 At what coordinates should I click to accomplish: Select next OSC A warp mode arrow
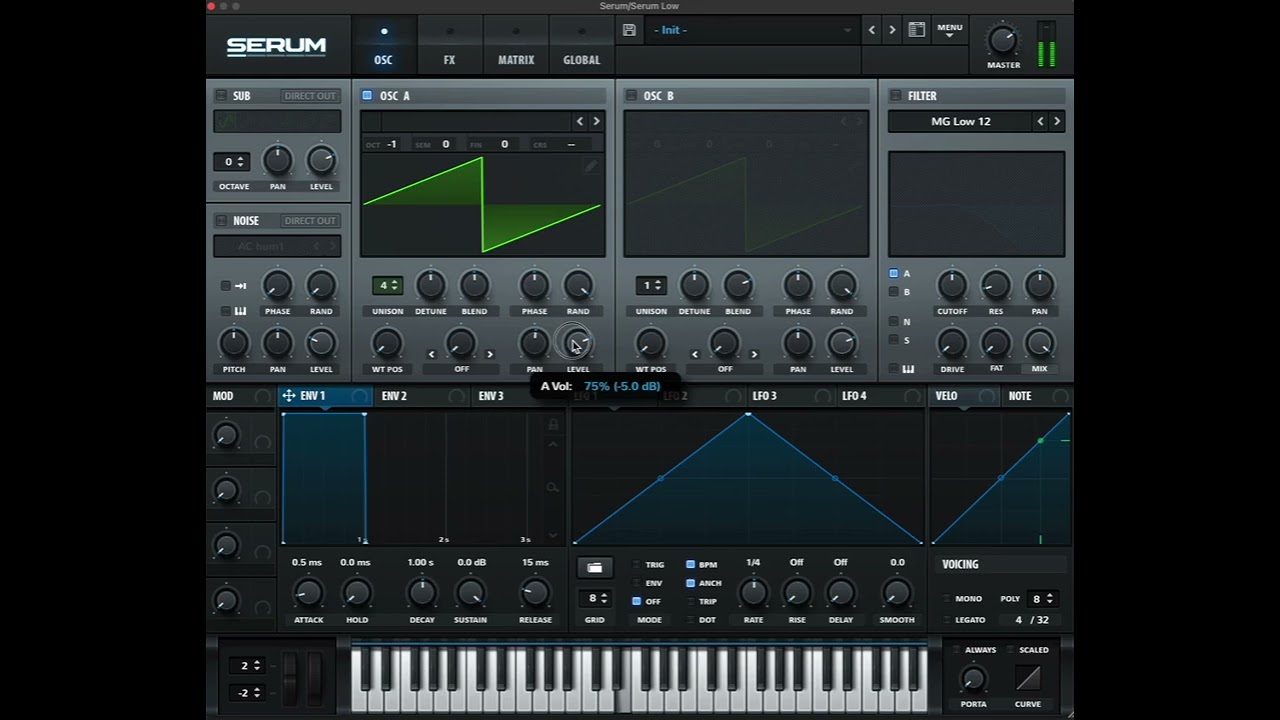[490, 354]
